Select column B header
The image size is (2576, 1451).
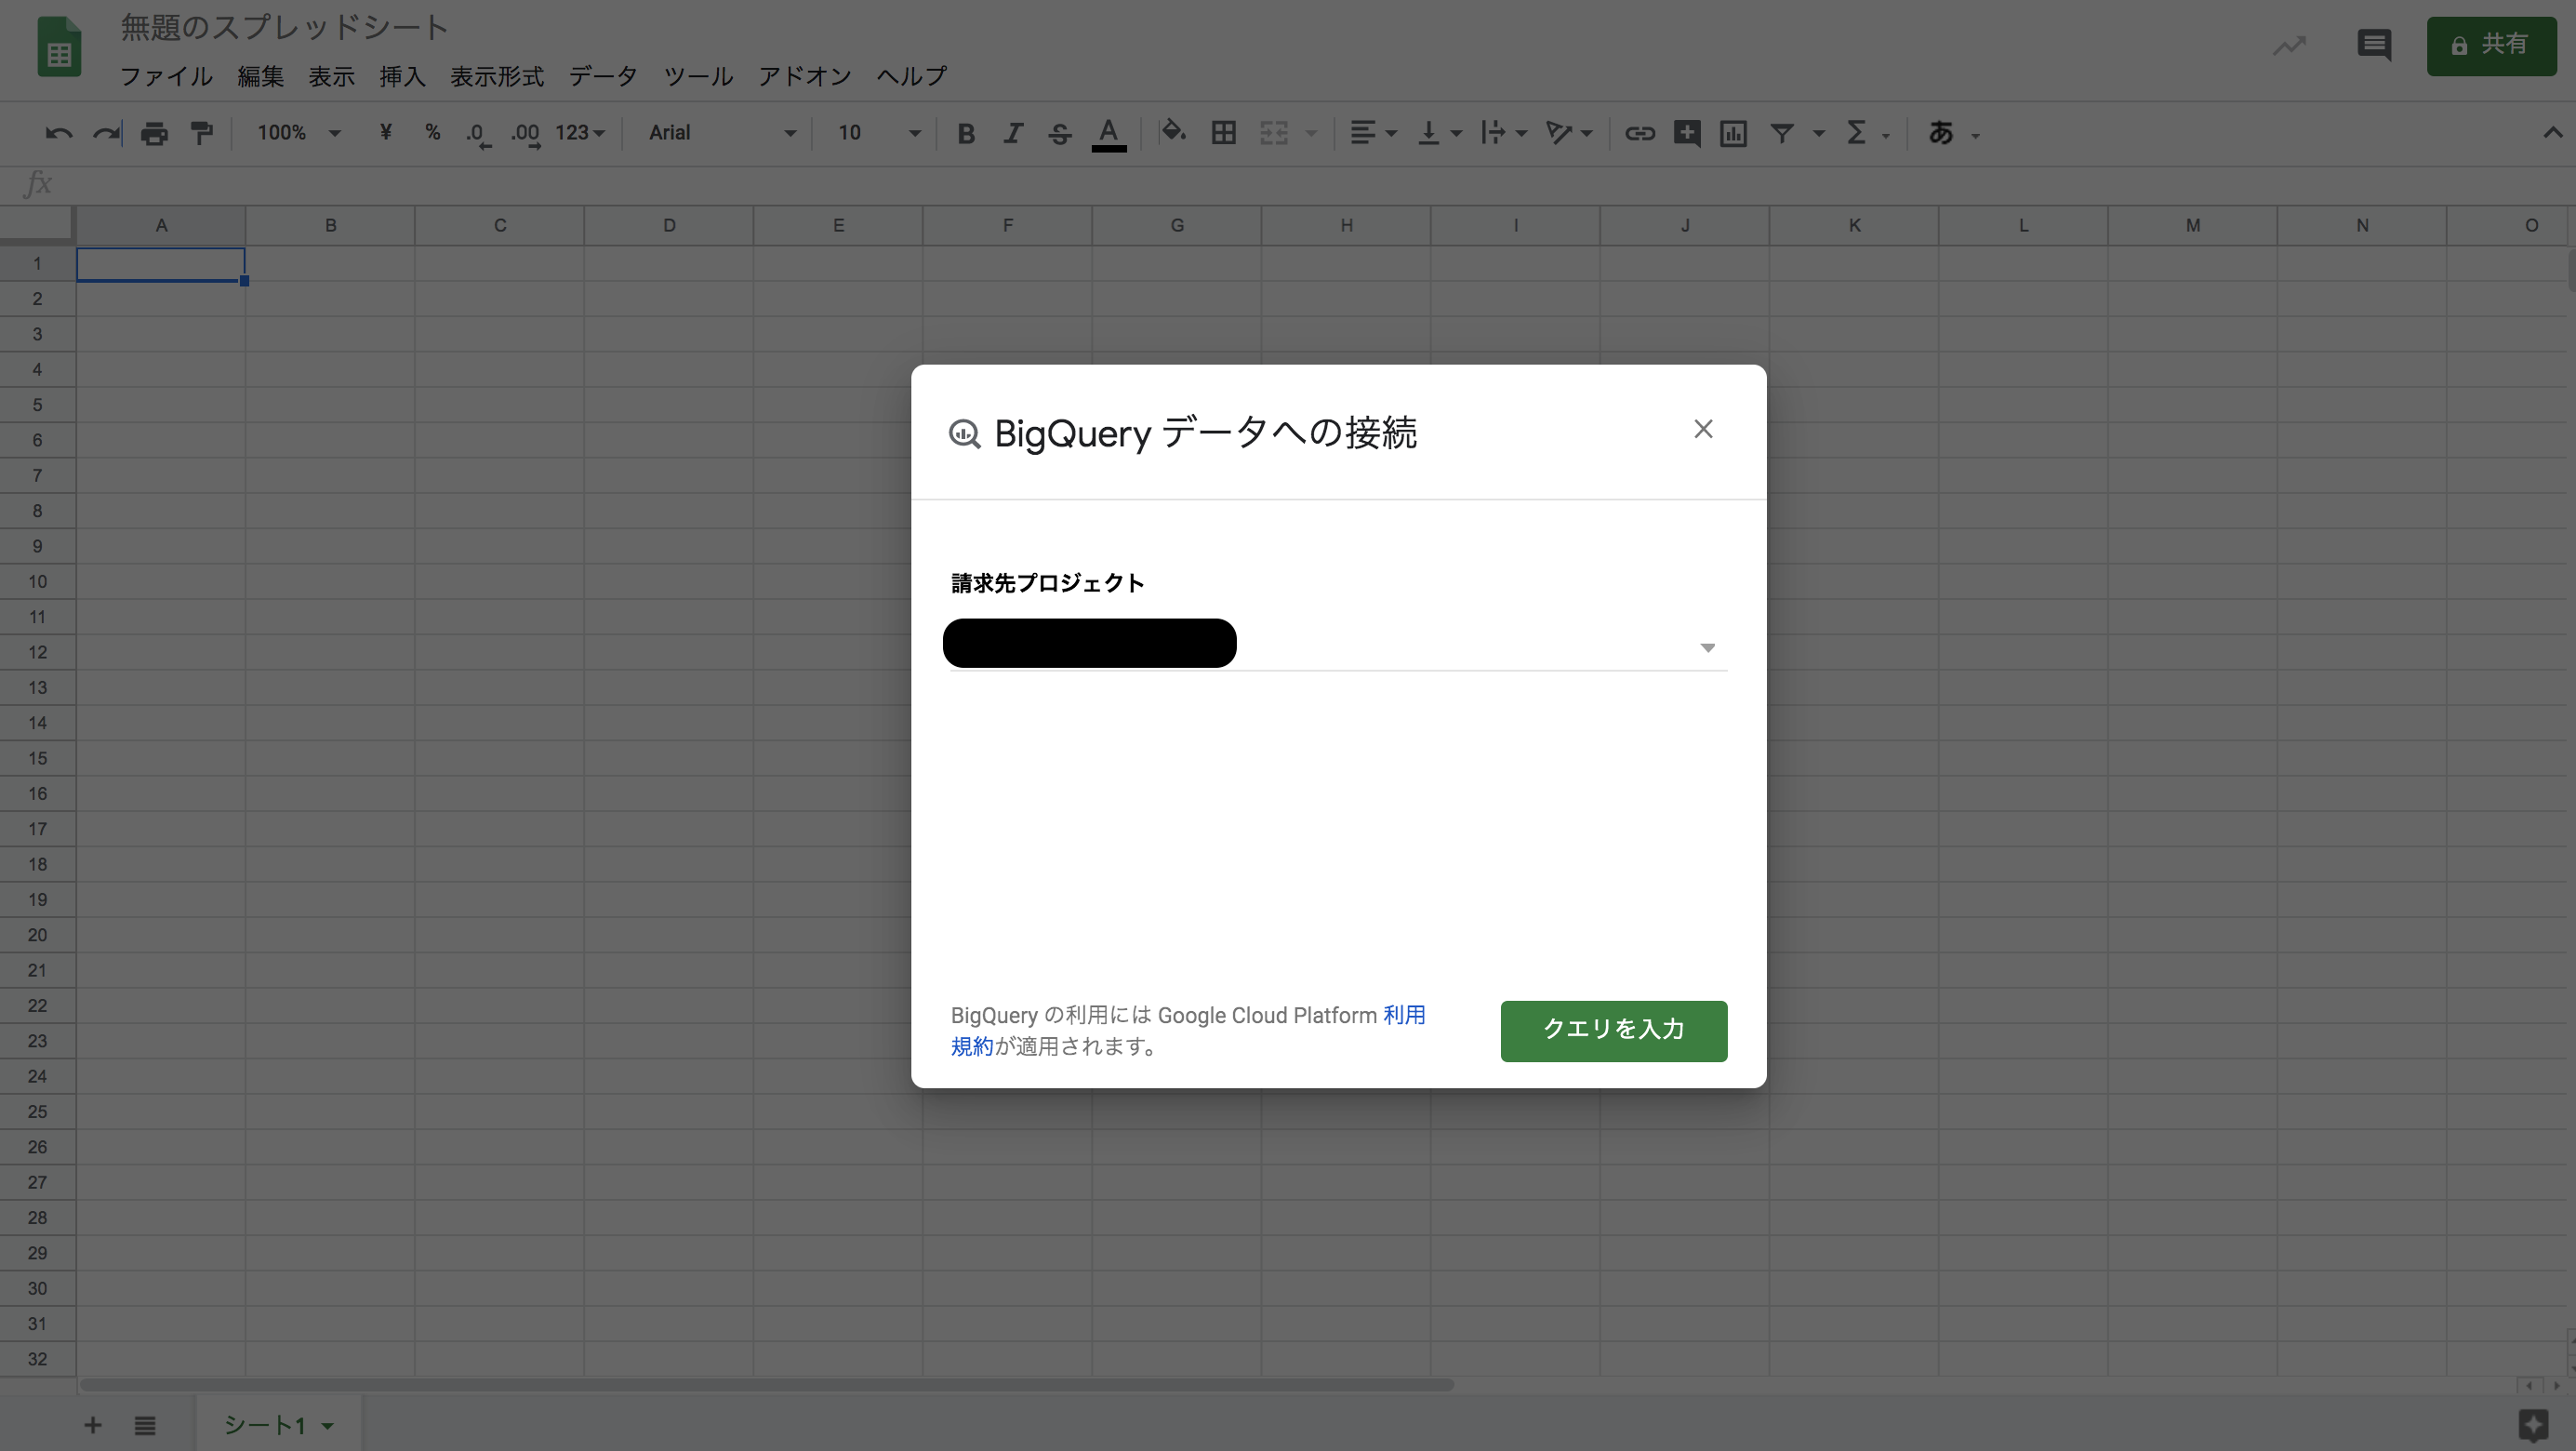pos(330,225)
